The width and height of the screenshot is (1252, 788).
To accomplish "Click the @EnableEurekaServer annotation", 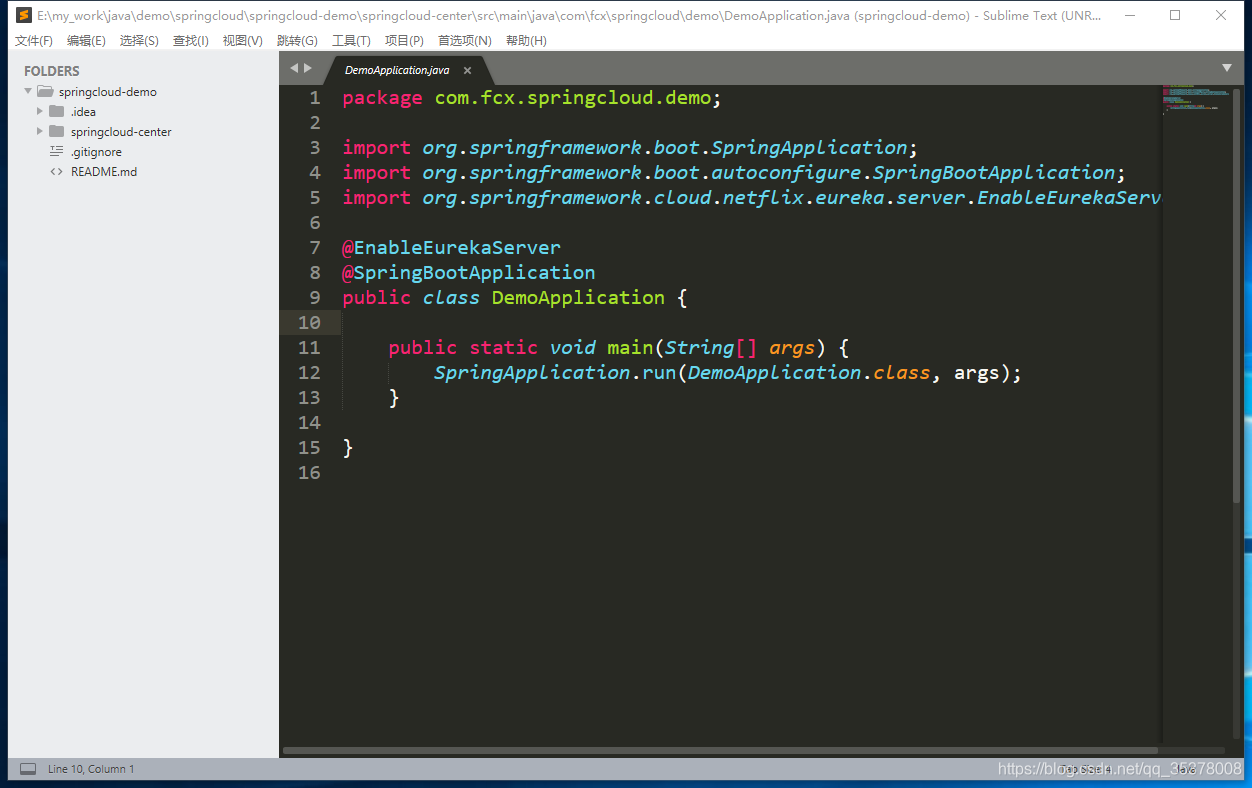I will pyautogui.click(x=451, y=248).
